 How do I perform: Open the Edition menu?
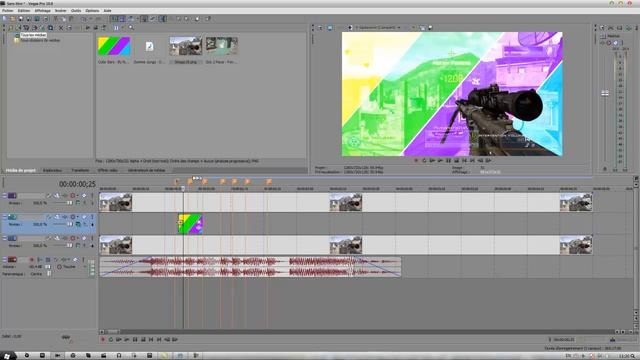tap(24, 11)
